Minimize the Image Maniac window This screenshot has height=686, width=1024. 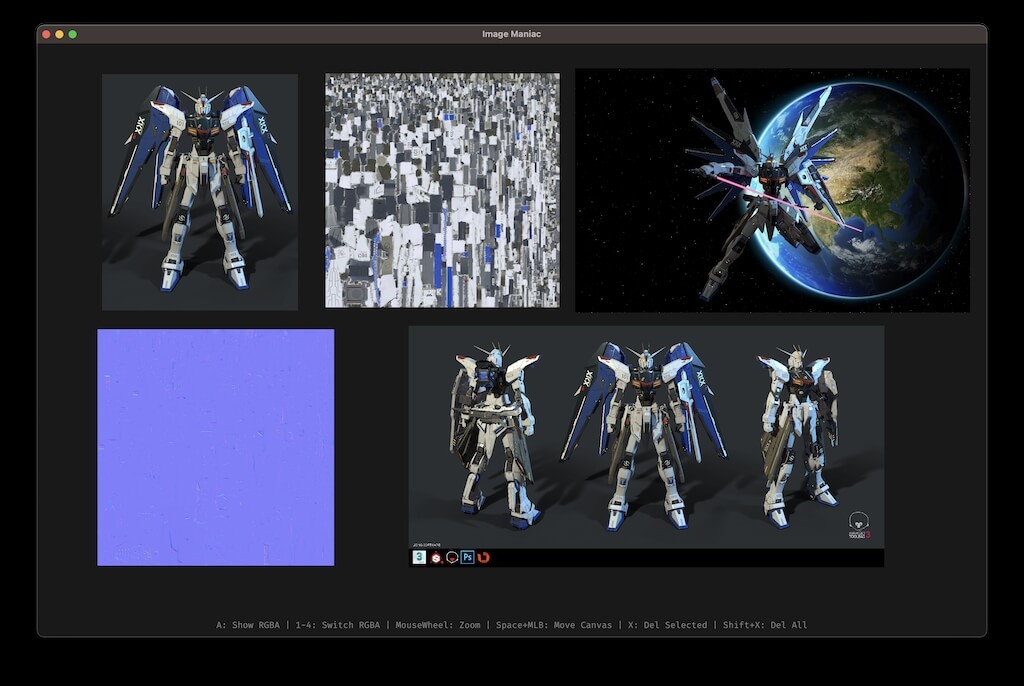[59, 34]
